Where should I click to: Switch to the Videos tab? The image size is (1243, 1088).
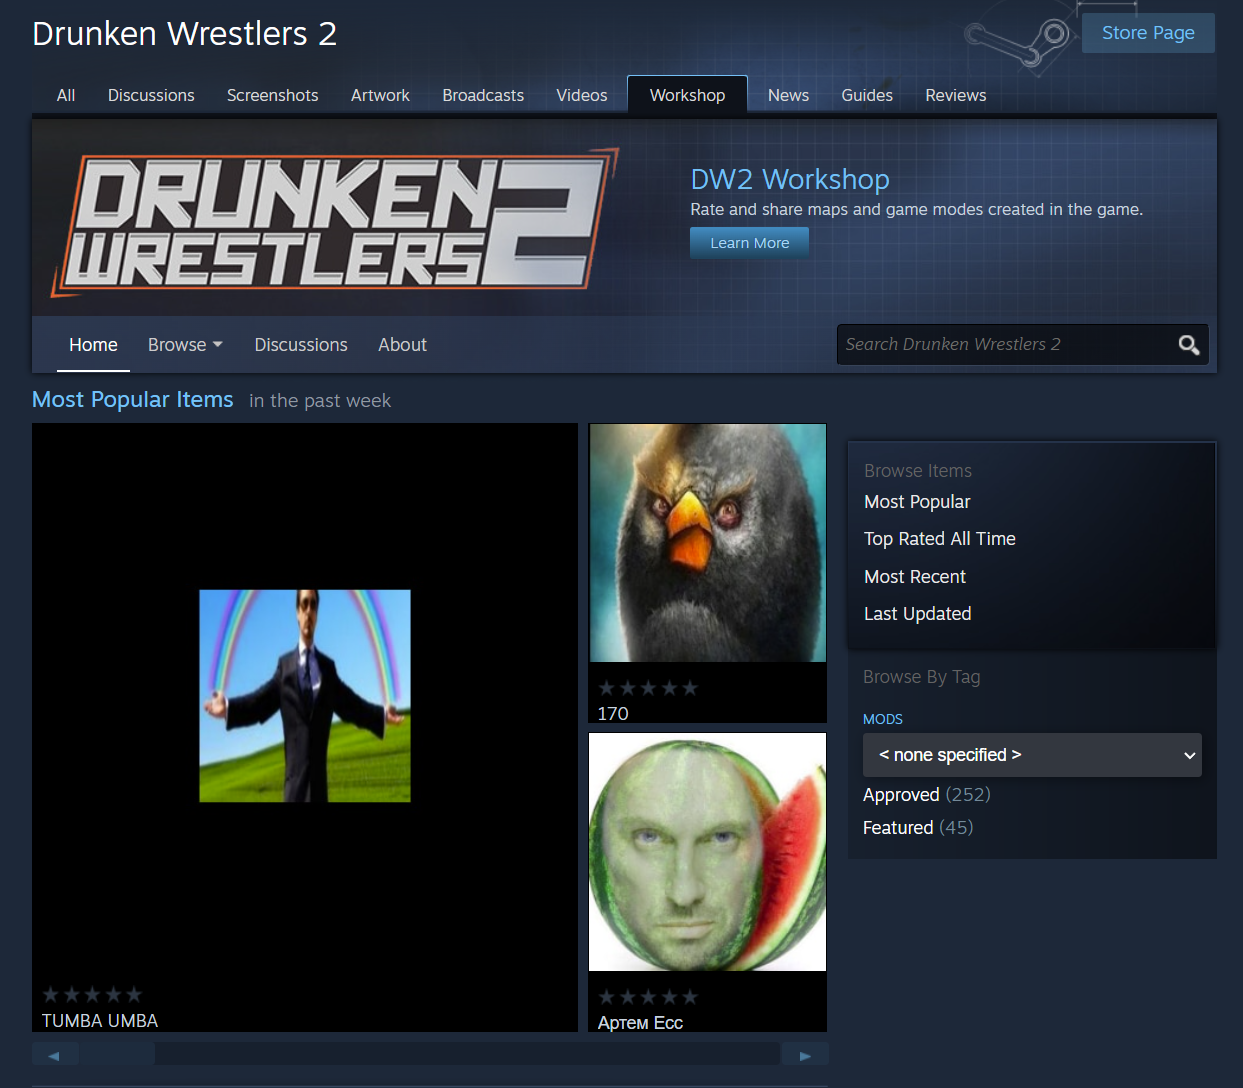pyautogui.click(x=582, y=95)
